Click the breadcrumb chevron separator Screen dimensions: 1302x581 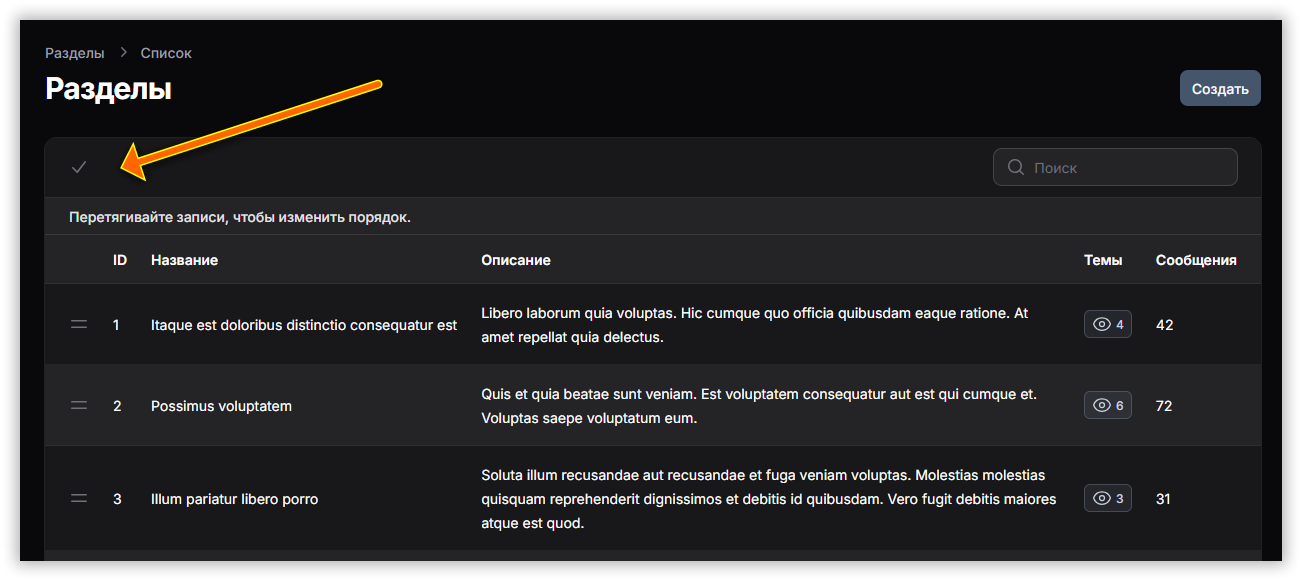[x=123, y=53]
